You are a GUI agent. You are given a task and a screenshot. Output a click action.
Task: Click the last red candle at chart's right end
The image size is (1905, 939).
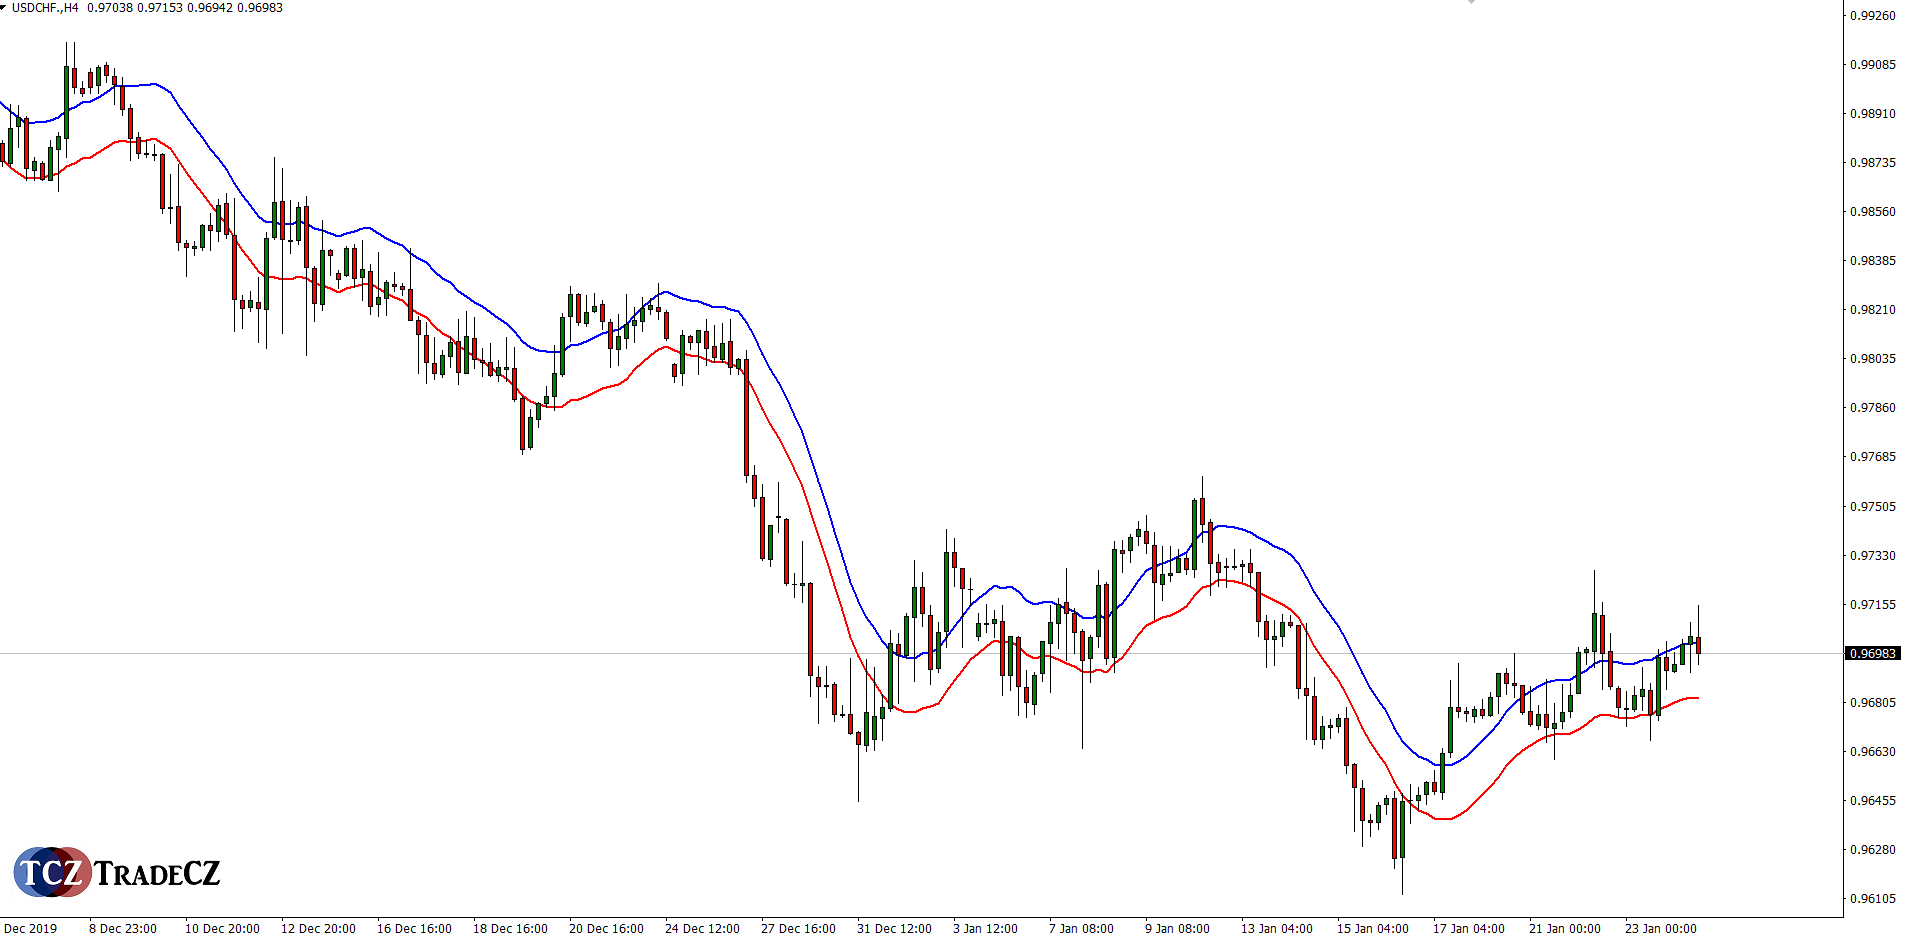pos(1698,645)
